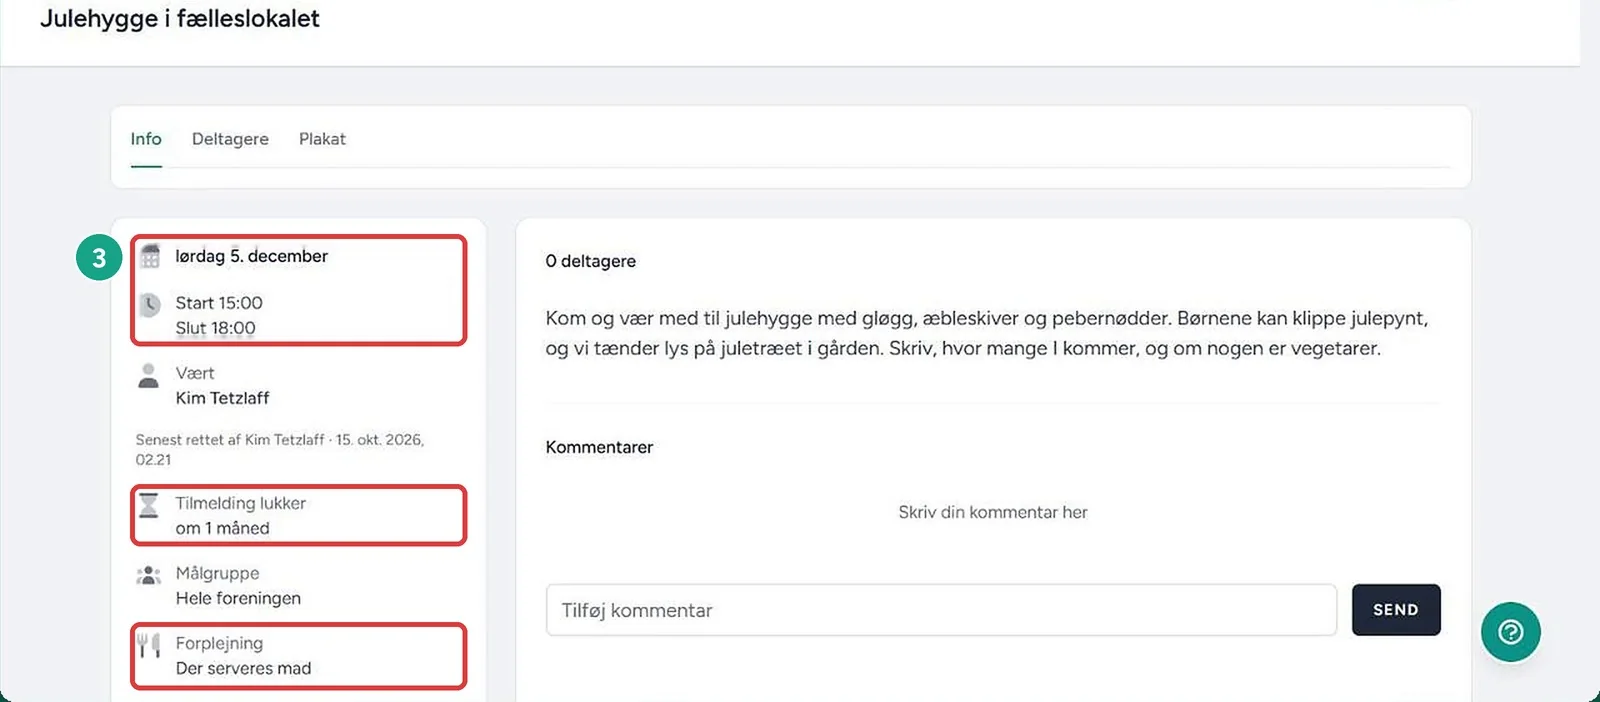Click the host person icon by Vært

coord(148,375)
